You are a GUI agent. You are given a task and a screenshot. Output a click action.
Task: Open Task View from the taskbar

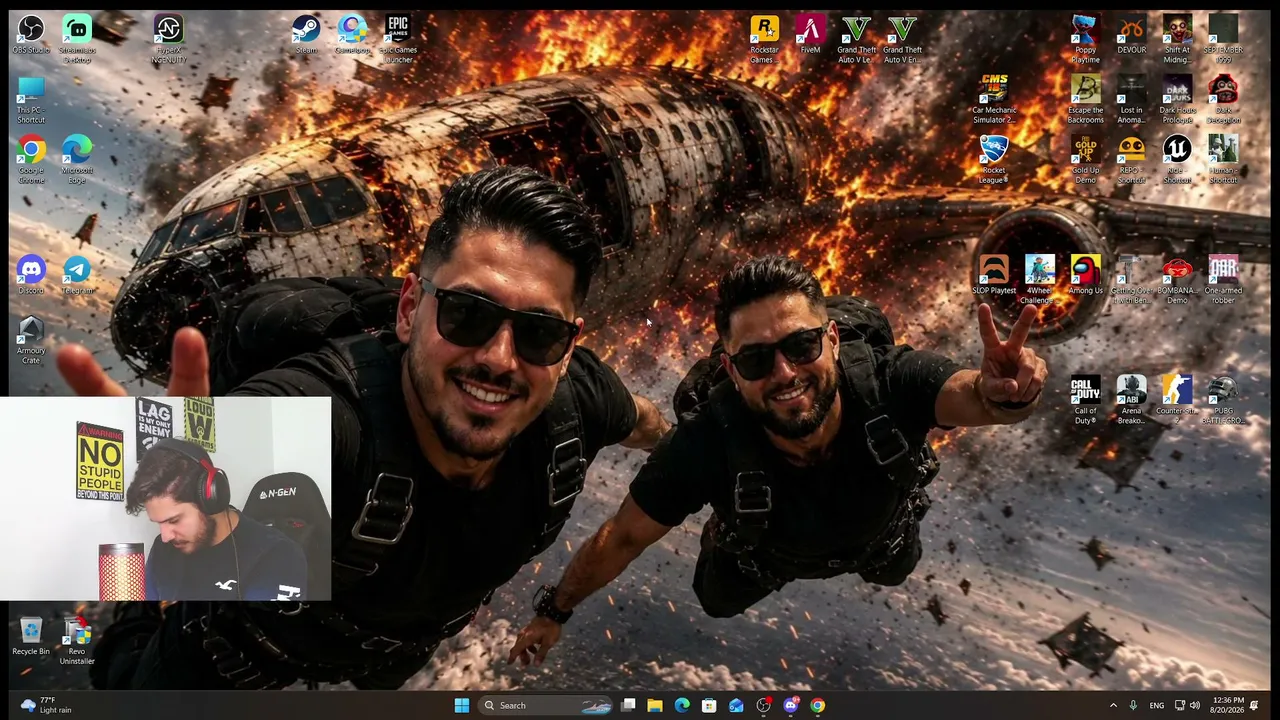pos(628,705)
